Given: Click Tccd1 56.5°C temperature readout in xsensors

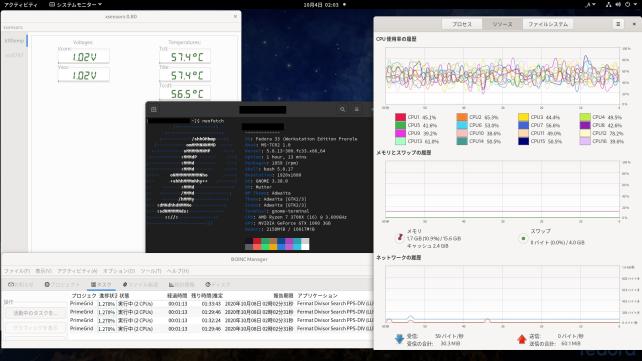Looking at the screenshot, I should [x=185, y=93].
